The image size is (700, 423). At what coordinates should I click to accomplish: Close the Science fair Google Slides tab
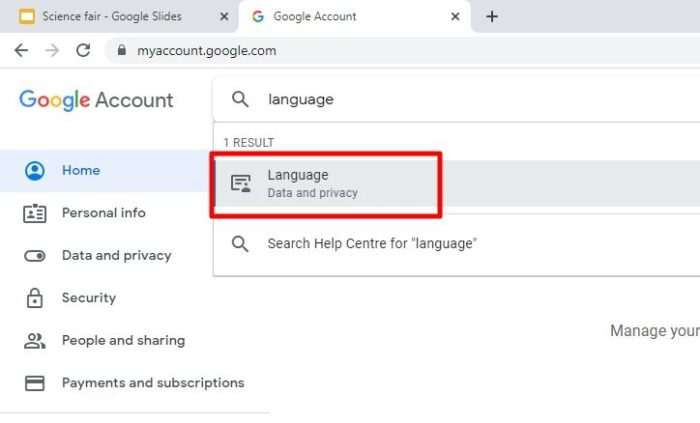[224, 17]
